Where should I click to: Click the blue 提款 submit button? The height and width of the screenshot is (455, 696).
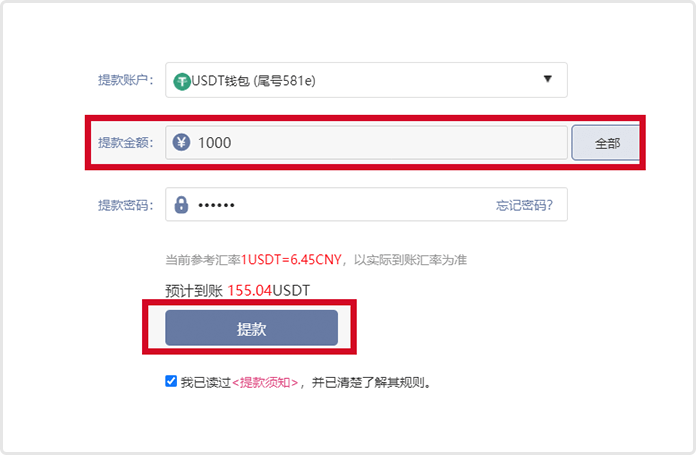pyautogui.click(x=251, y=328)
